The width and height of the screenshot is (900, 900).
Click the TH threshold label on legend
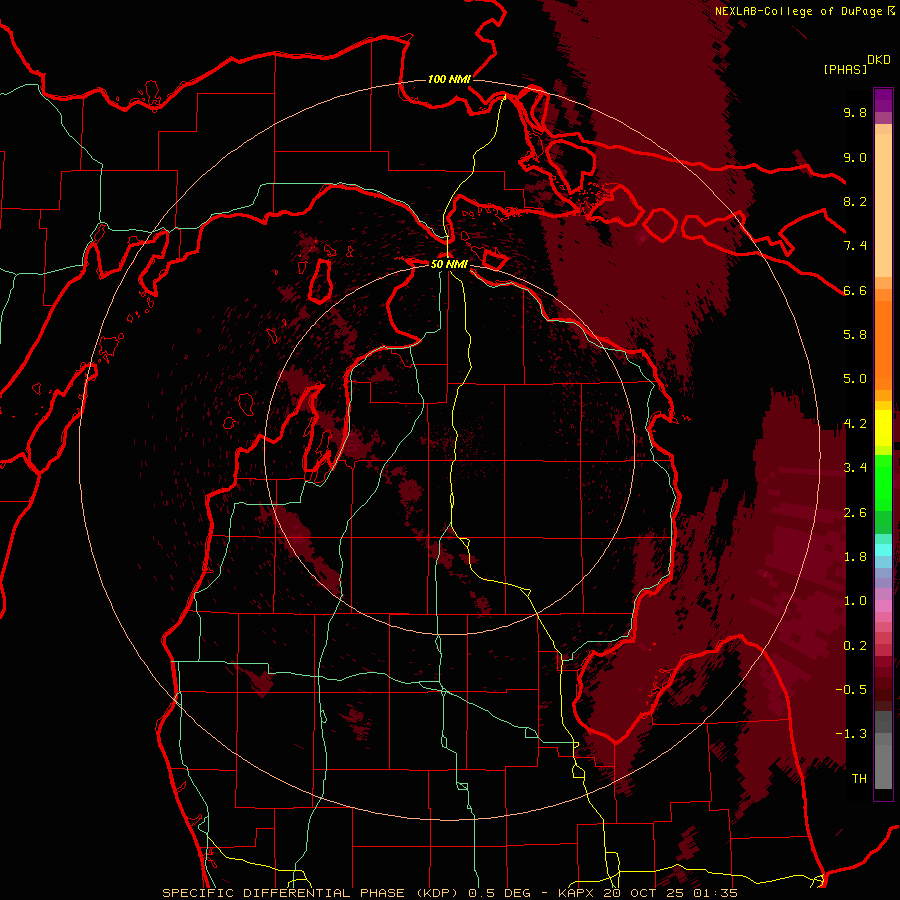(859, 779)
